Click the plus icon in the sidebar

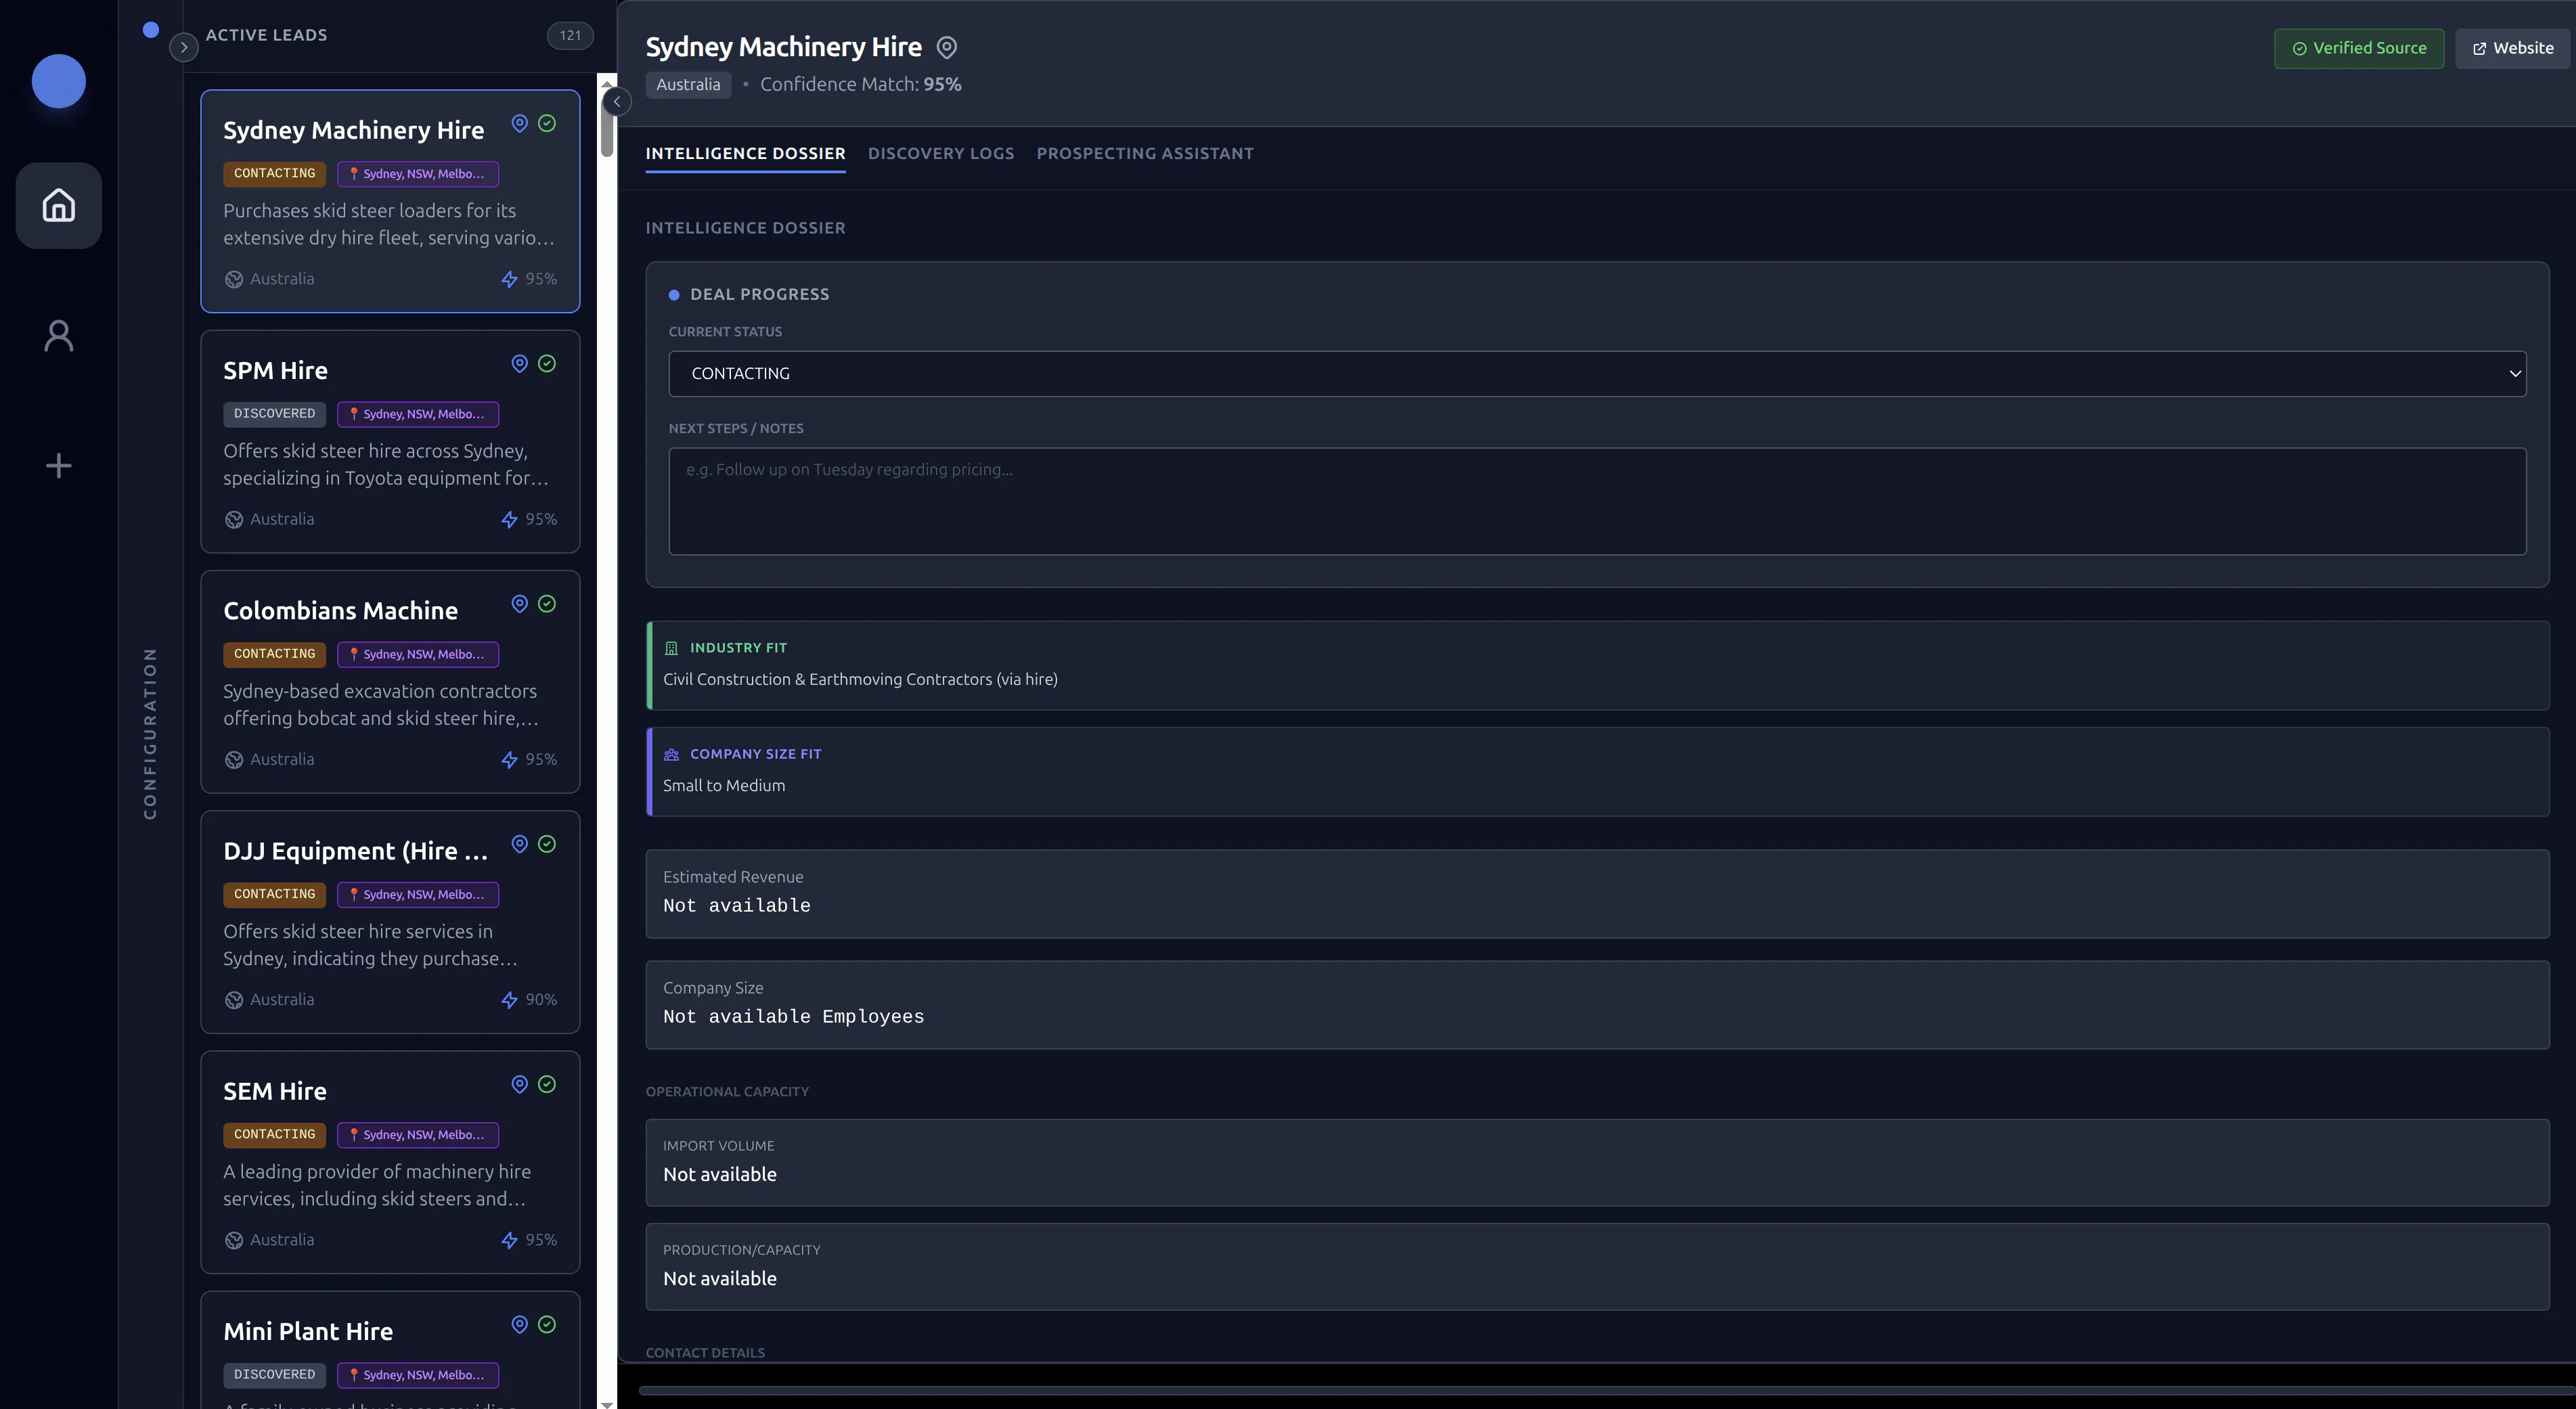tap(58, 465)
